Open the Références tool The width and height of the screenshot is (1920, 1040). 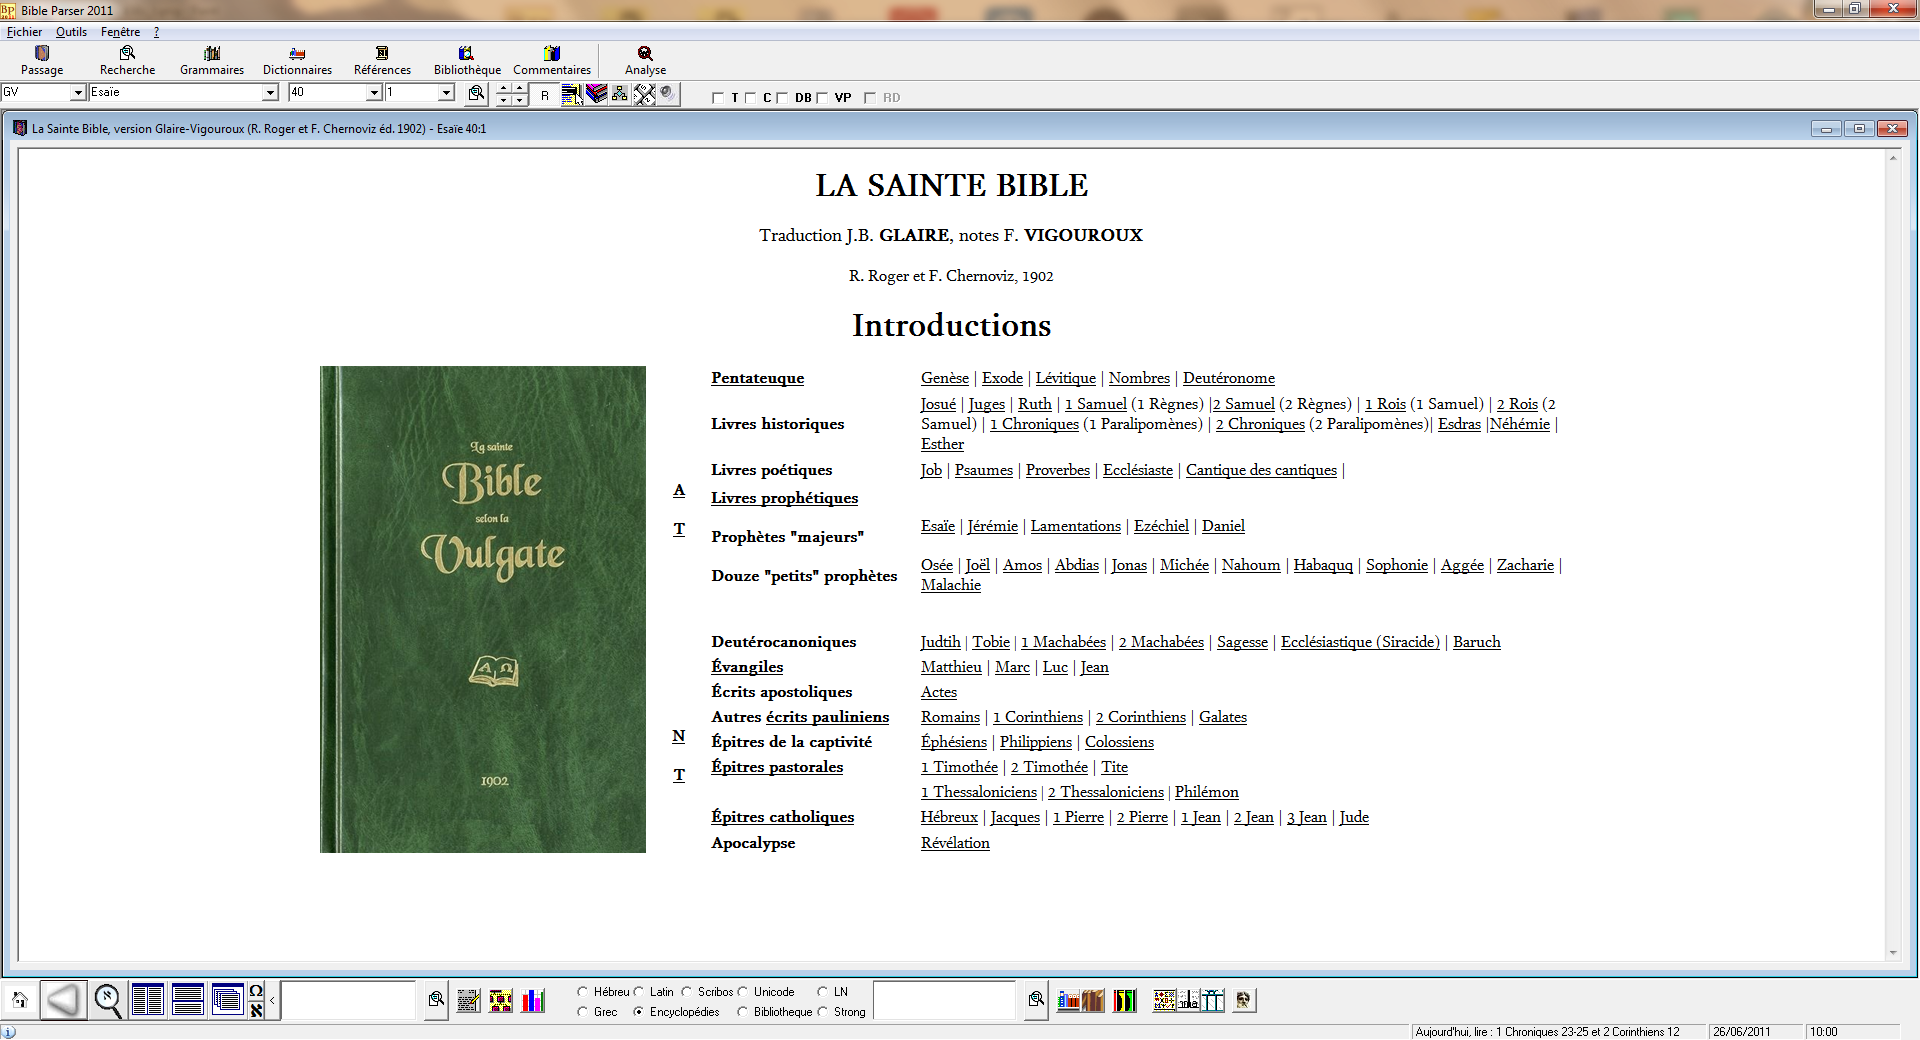[x=382, y=60]
